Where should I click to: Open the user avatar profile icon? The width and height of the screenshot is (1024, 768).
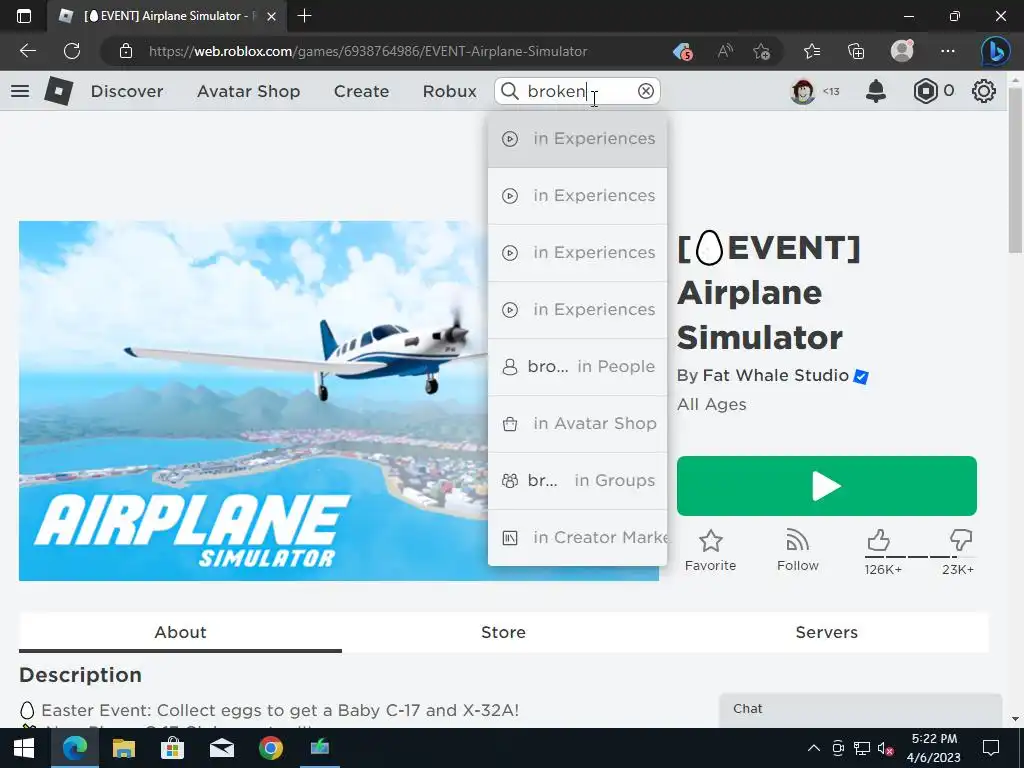[803, 91]
